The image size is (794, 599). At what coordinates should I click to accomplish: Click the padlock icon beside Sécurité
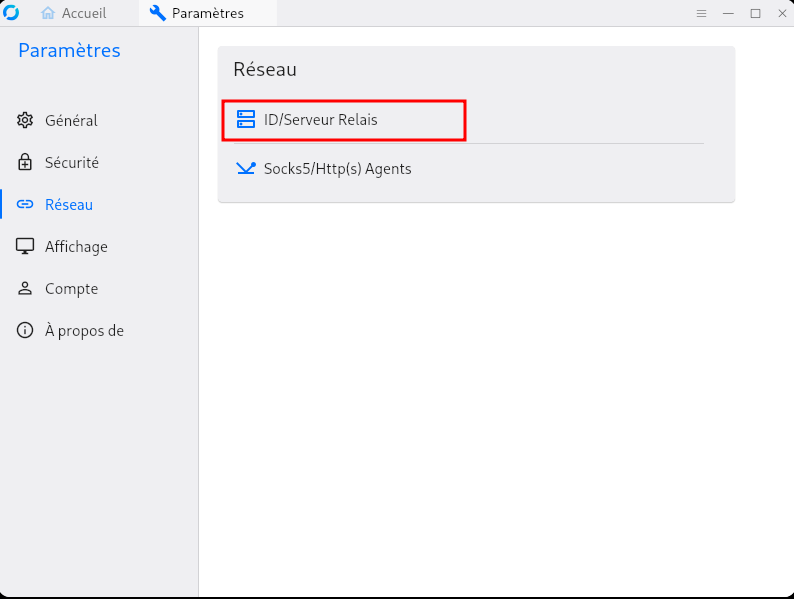coord(25,163)
